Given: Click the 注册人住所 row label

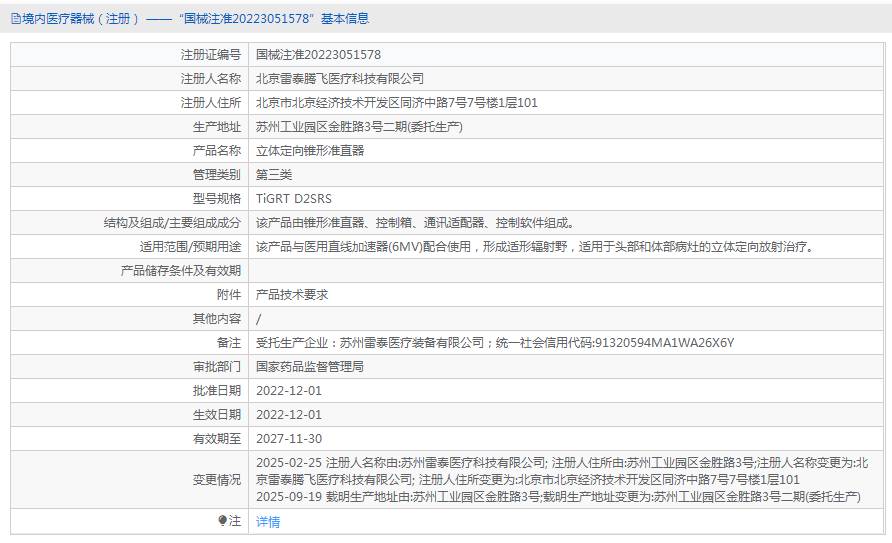Looking at the screenshot, I should (210, 102).
